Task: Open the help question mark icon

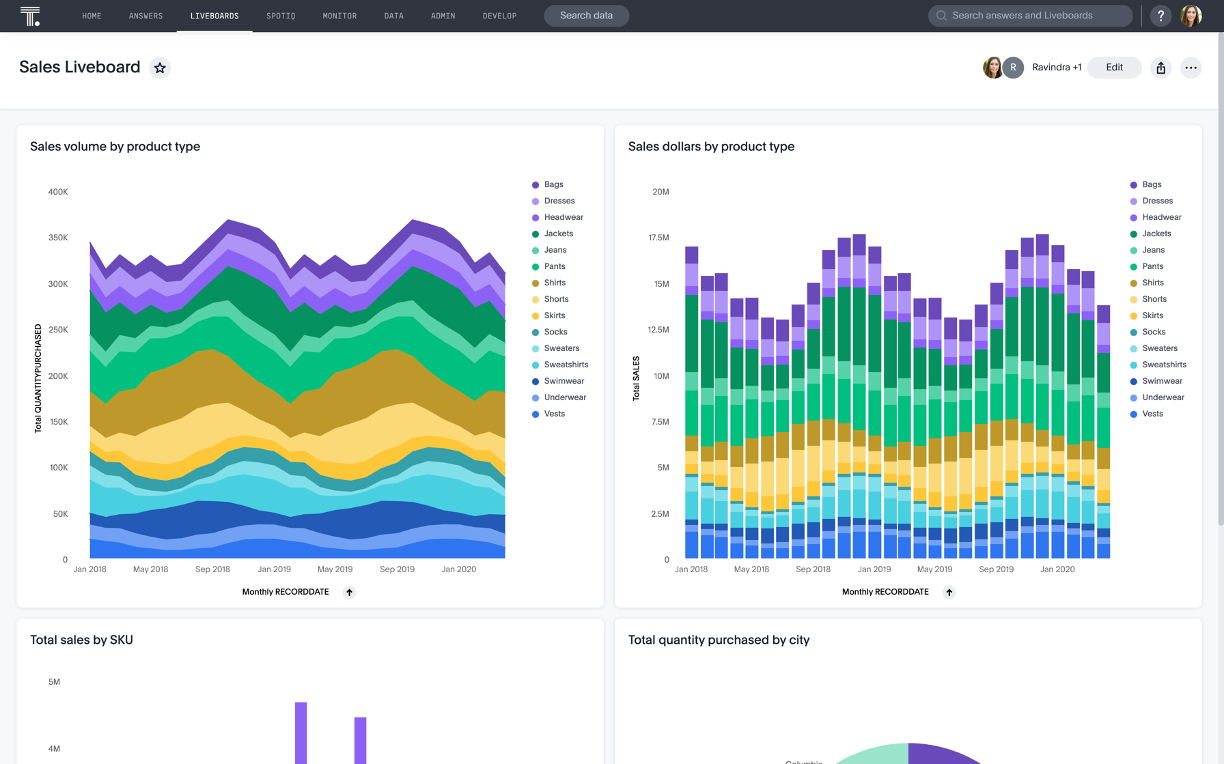Action: 1160,16
